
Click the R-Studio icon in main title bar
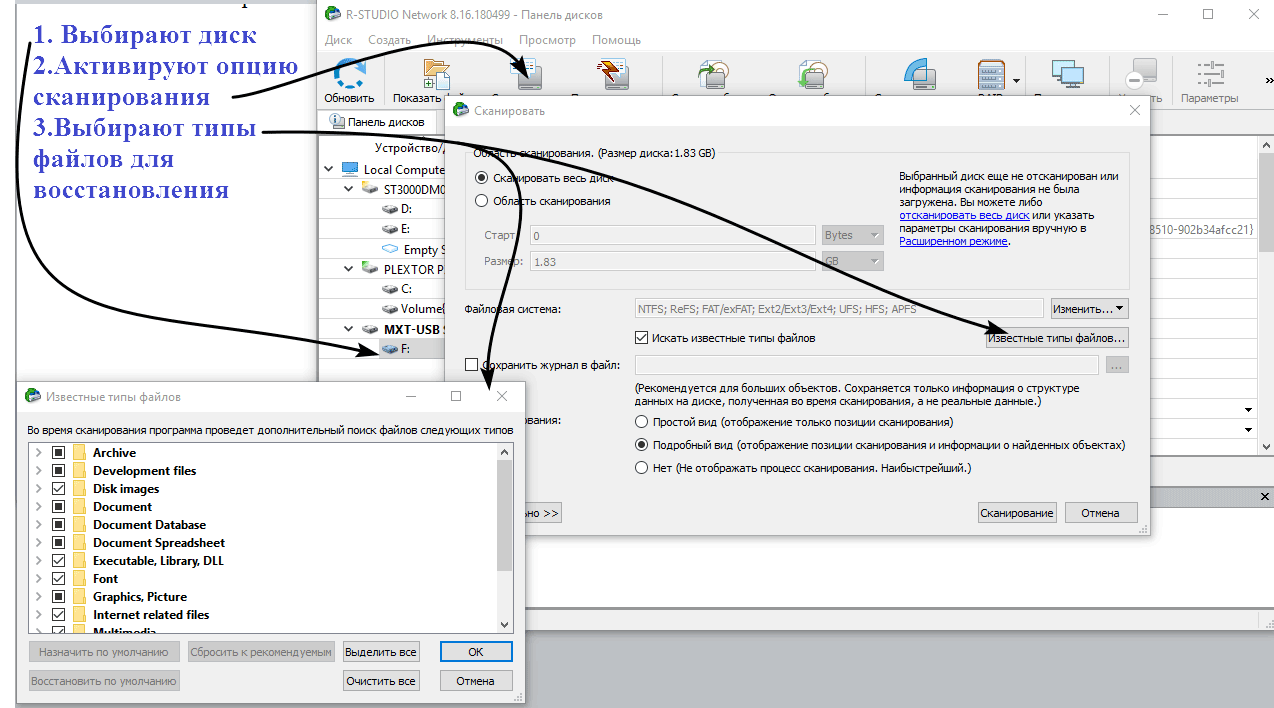(x=333, y=14)
